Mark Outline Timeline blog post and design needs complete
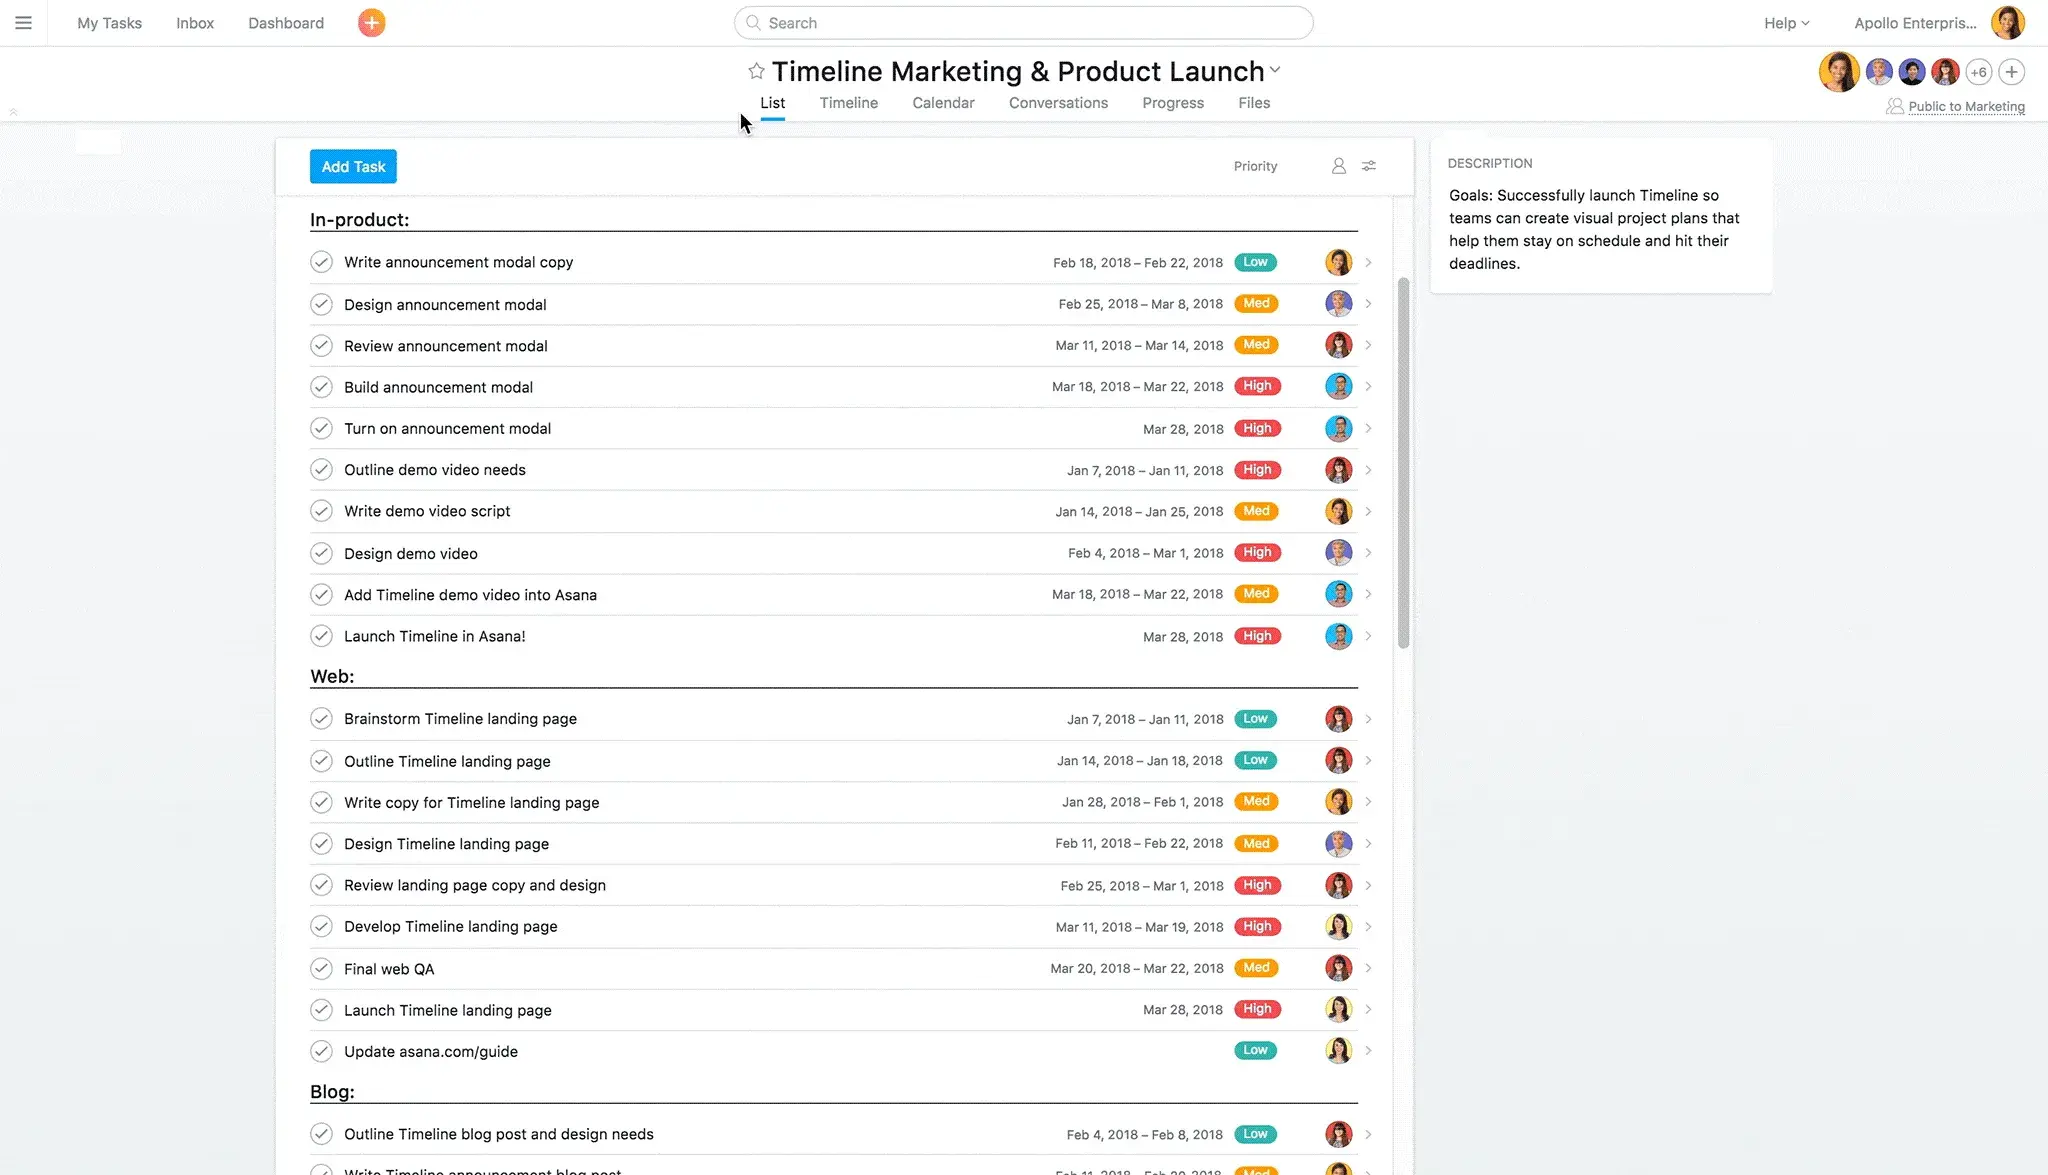This screenshot has width=2048, height=1175. click(321, 1134)
